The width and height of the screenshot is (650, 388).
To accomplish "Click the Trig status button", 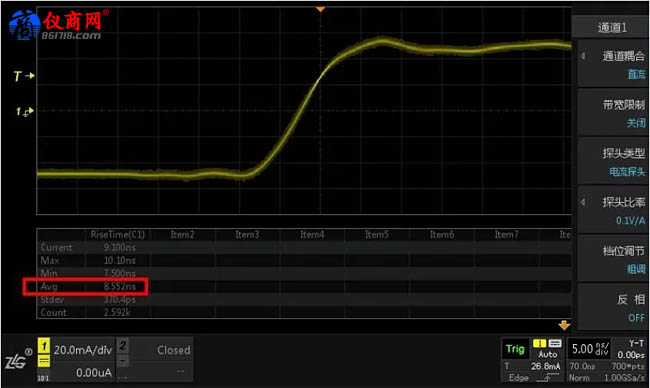I will [x=515, y=349].
